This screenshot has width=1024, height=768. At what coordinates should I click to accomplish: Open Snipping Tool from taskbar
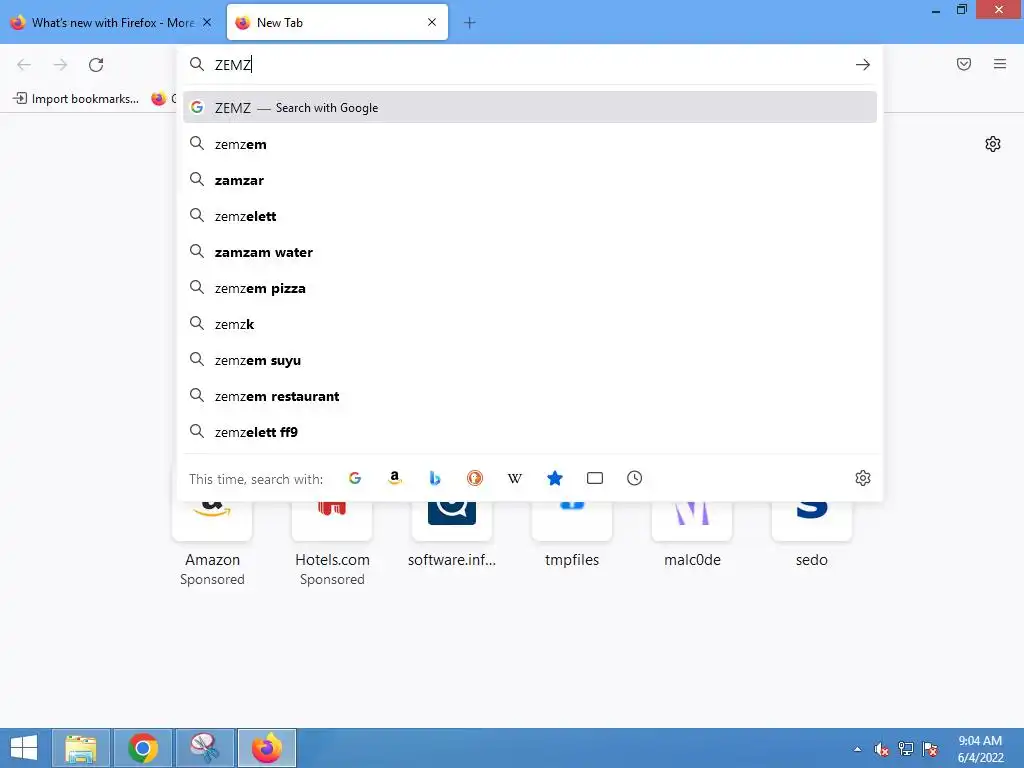[204, 748]
